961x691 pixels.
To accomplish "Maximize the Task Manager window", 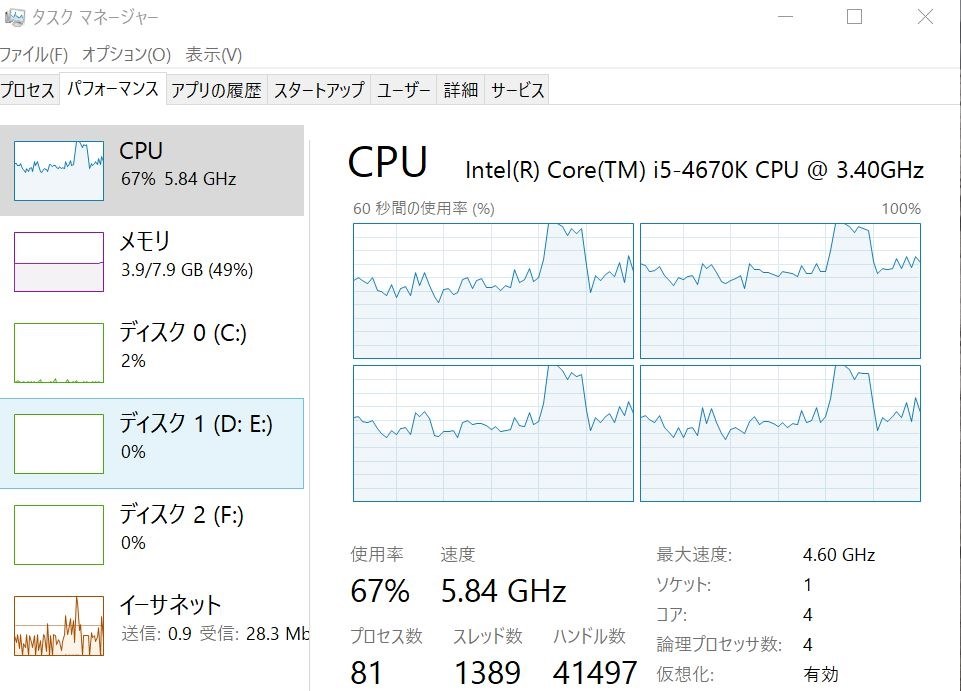I will (854, 17).
